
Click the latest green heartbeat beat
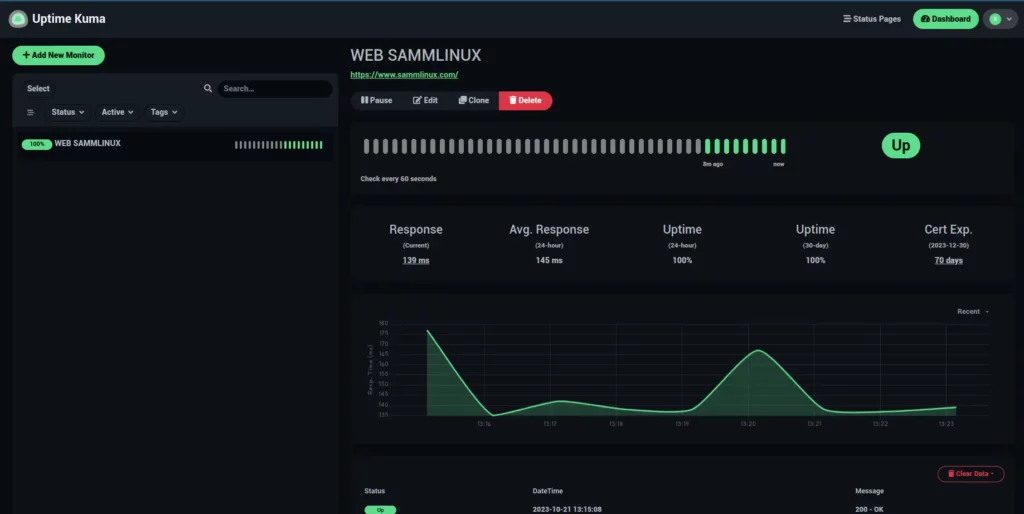coord(783,146)
